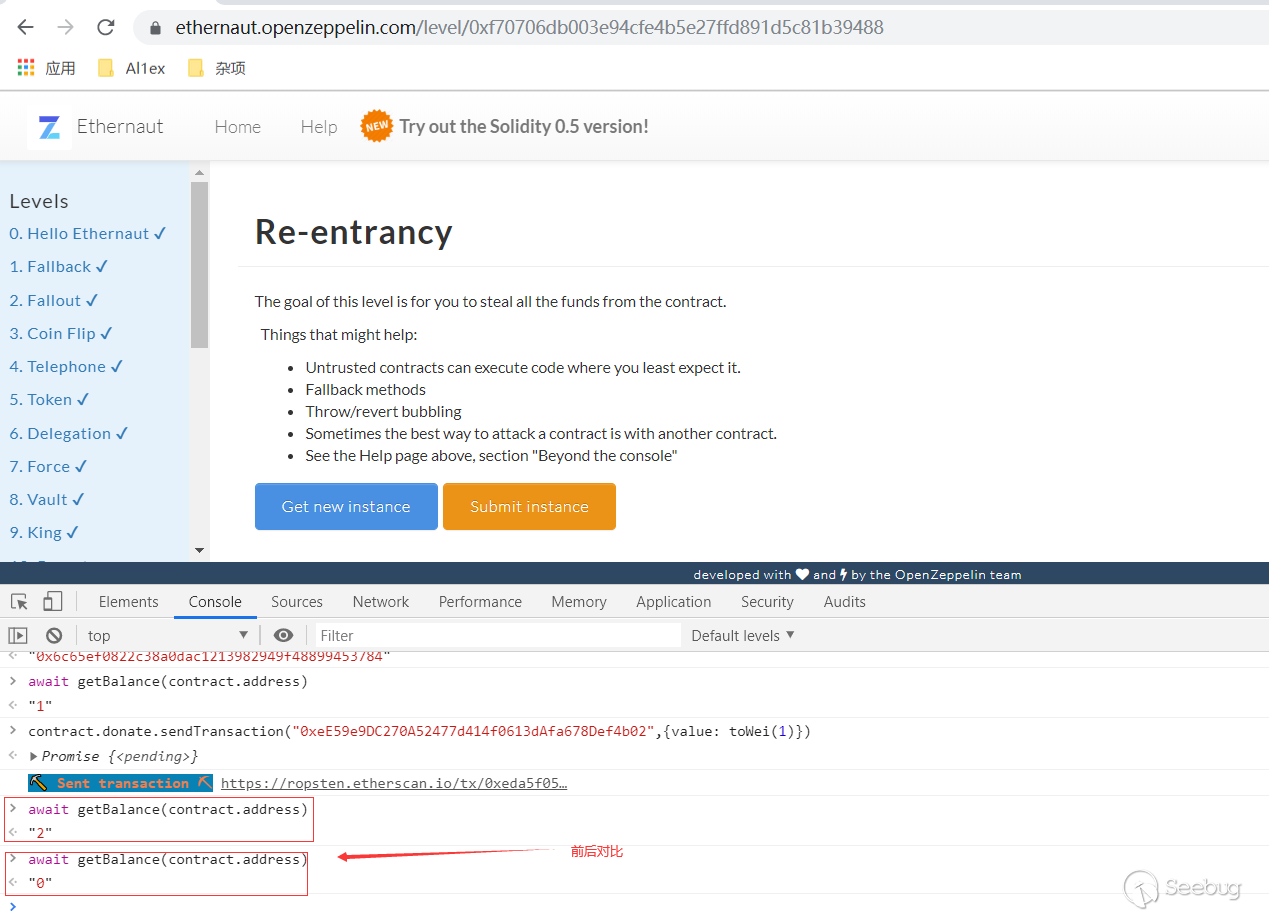Open level 4. Telephone

[66, 366]
